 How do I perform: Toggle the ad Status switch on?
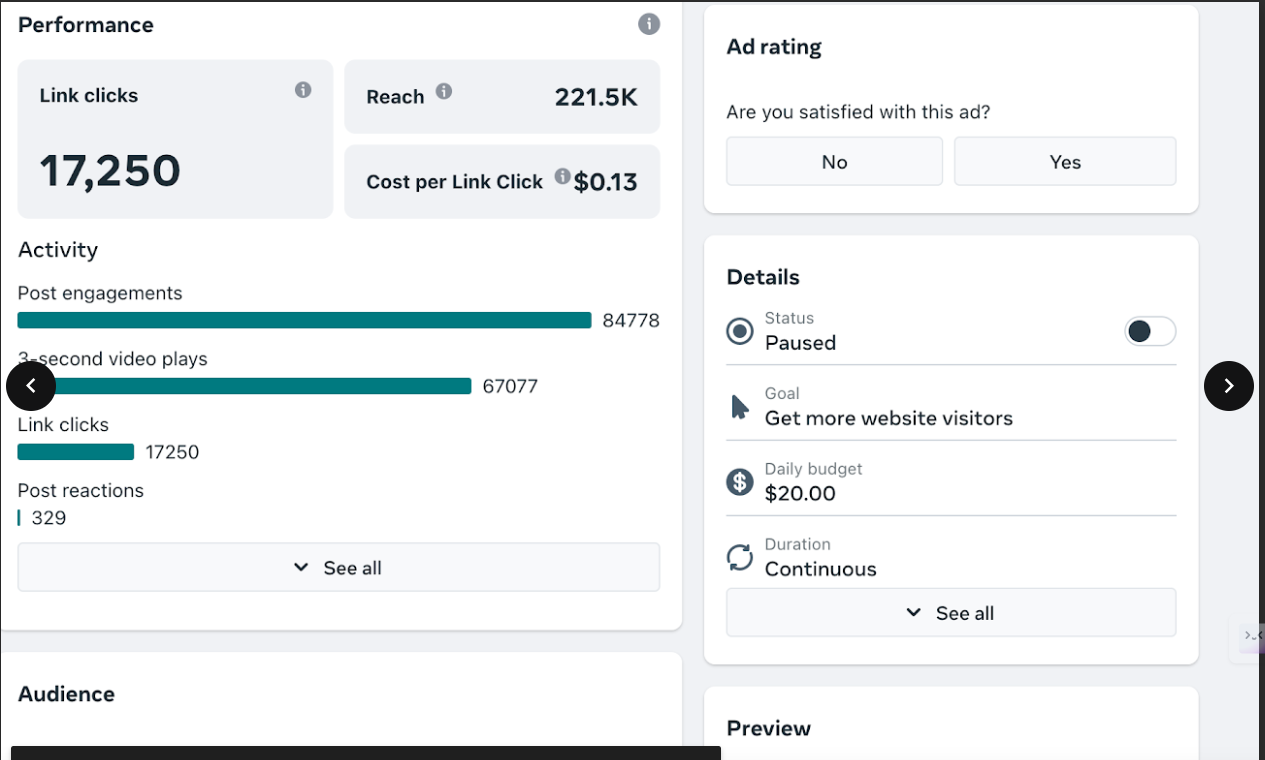(x=1150, y=331)
